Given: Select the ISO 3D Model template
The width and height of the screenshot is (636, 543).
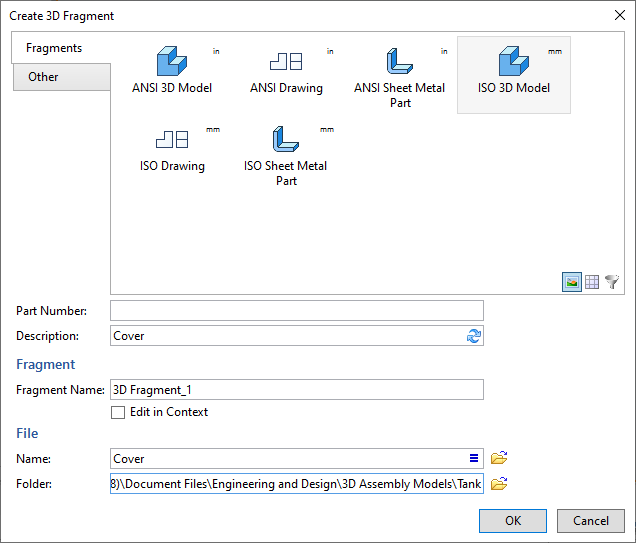Looking at the screenshot, I should tap(514, 75).
